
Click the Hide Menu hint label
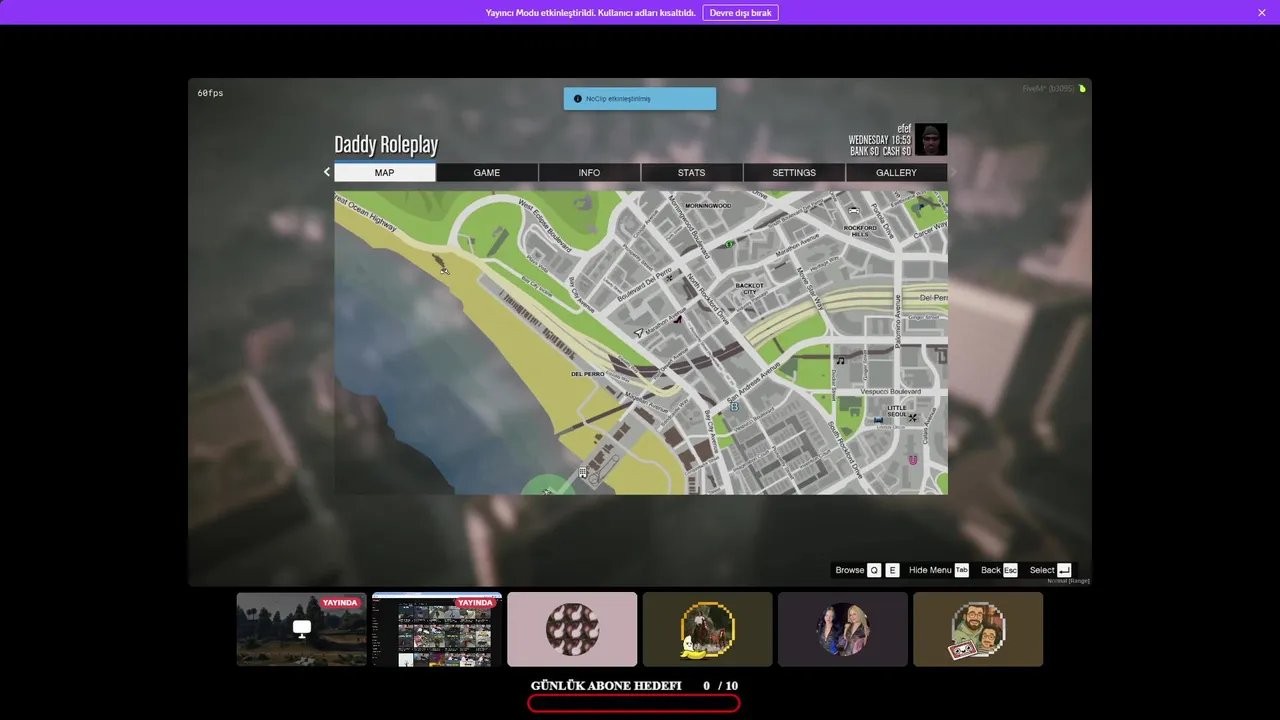coord(930,570)
